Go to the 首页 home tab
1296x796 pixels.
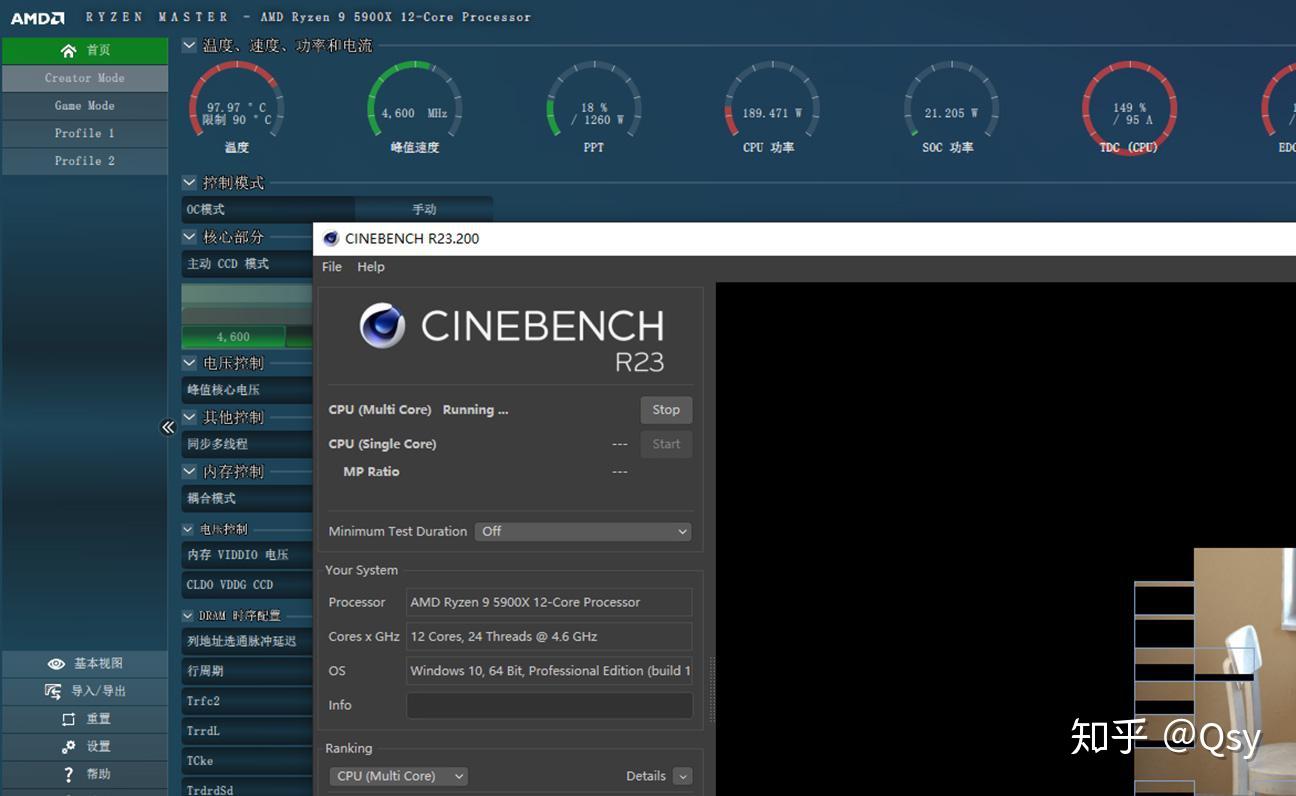(x=85, y=51)
